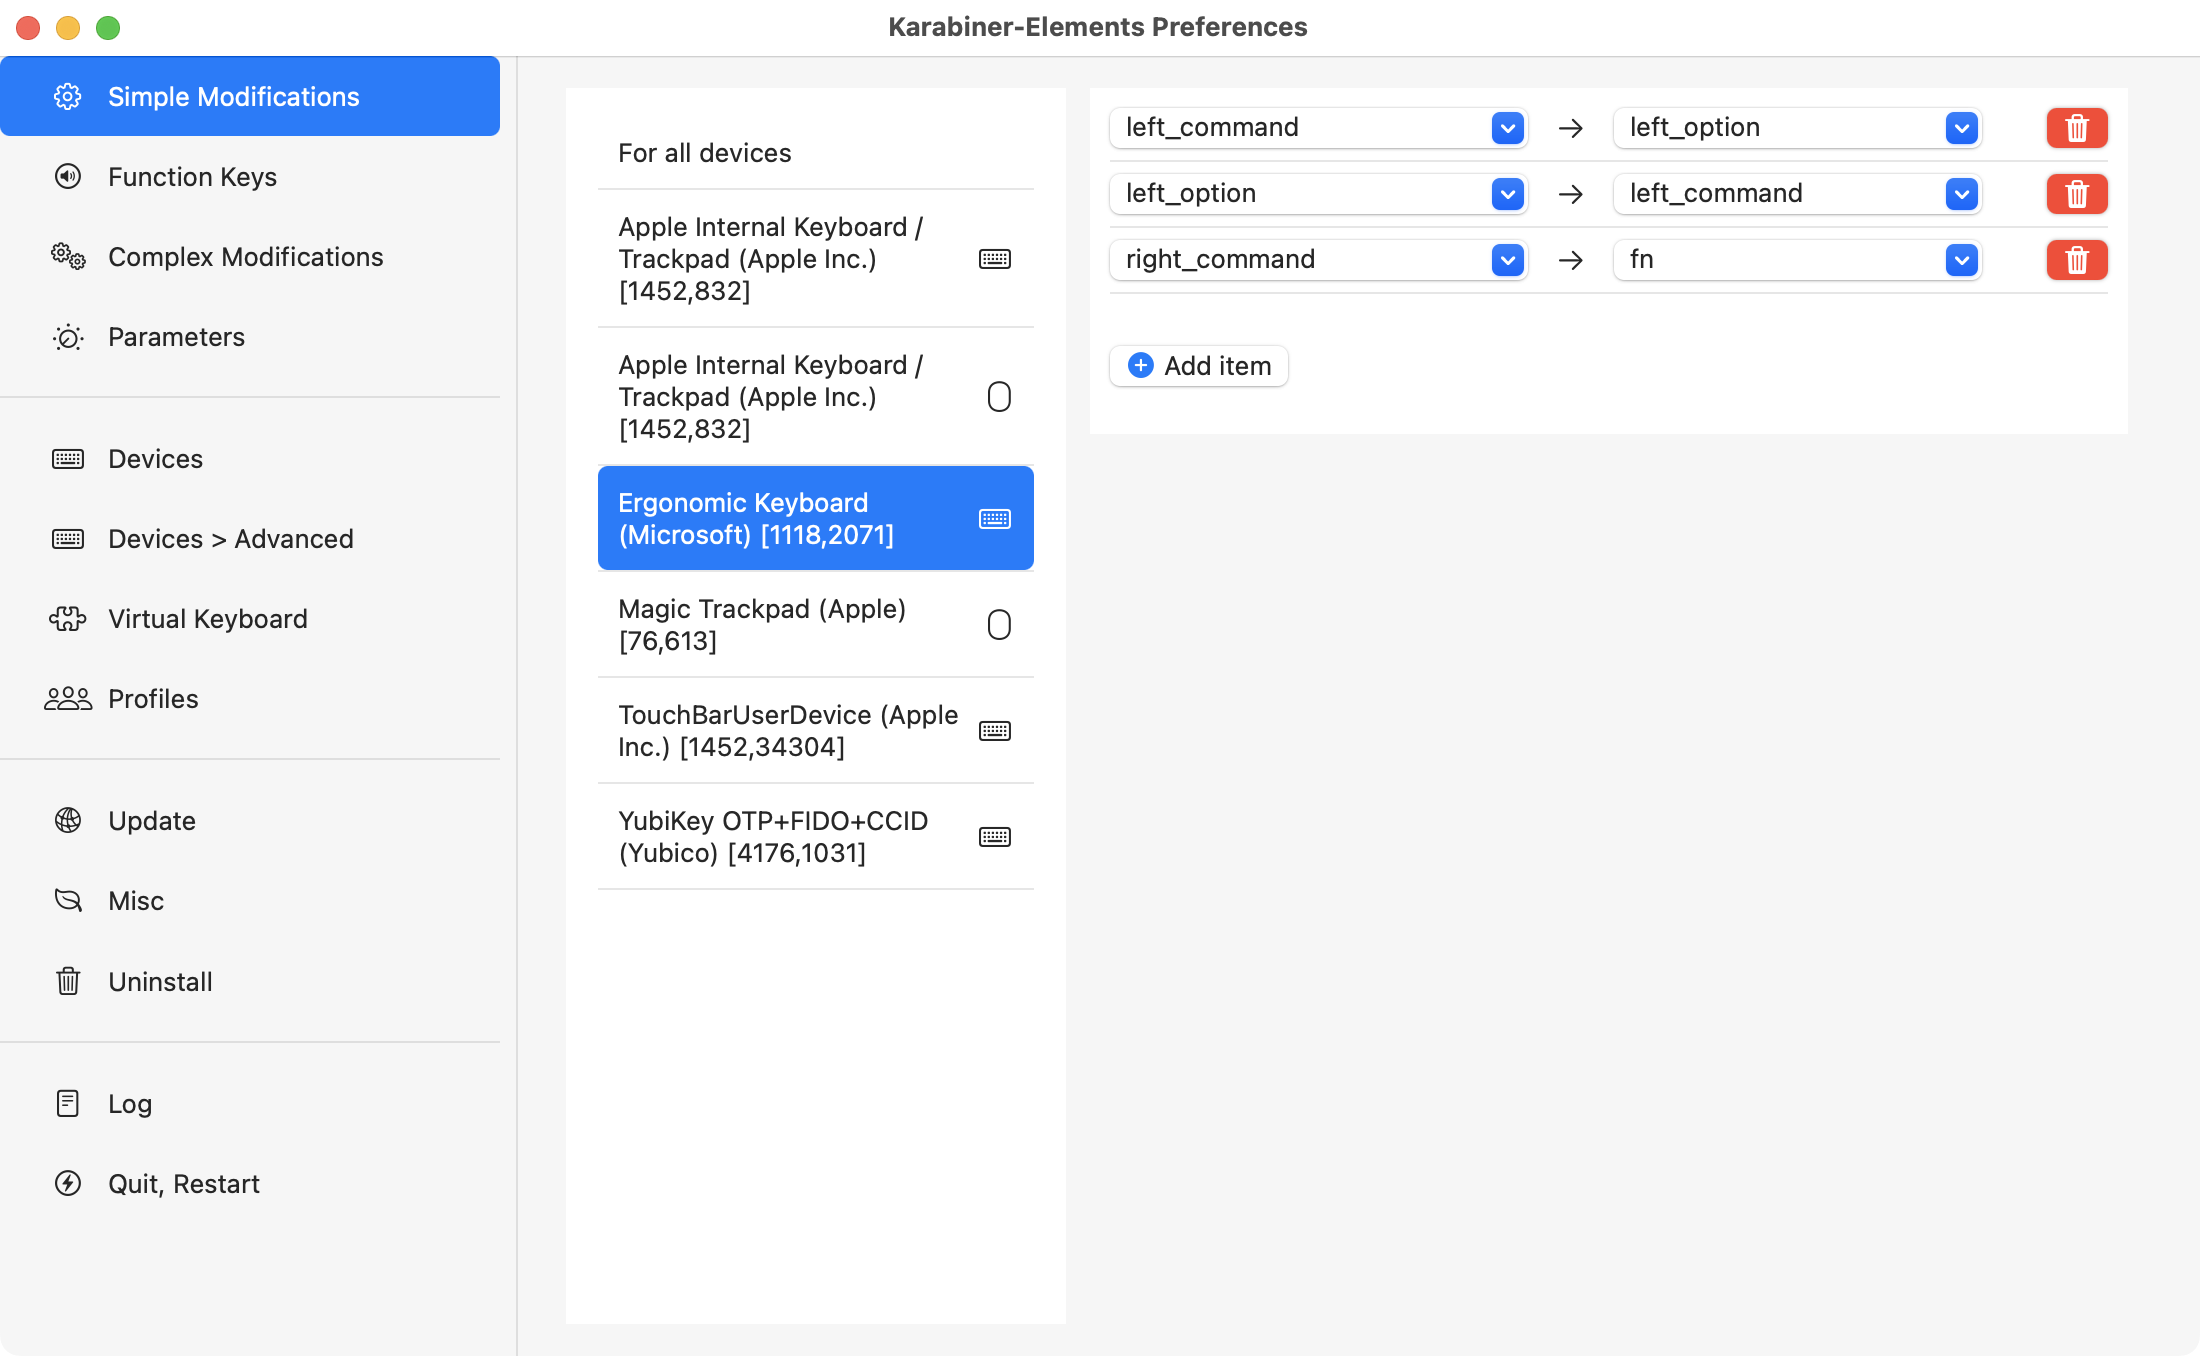Click the keyboard icon on YubiKey row
Screen dimensions: 2200x1356
[x=995, y=837]
